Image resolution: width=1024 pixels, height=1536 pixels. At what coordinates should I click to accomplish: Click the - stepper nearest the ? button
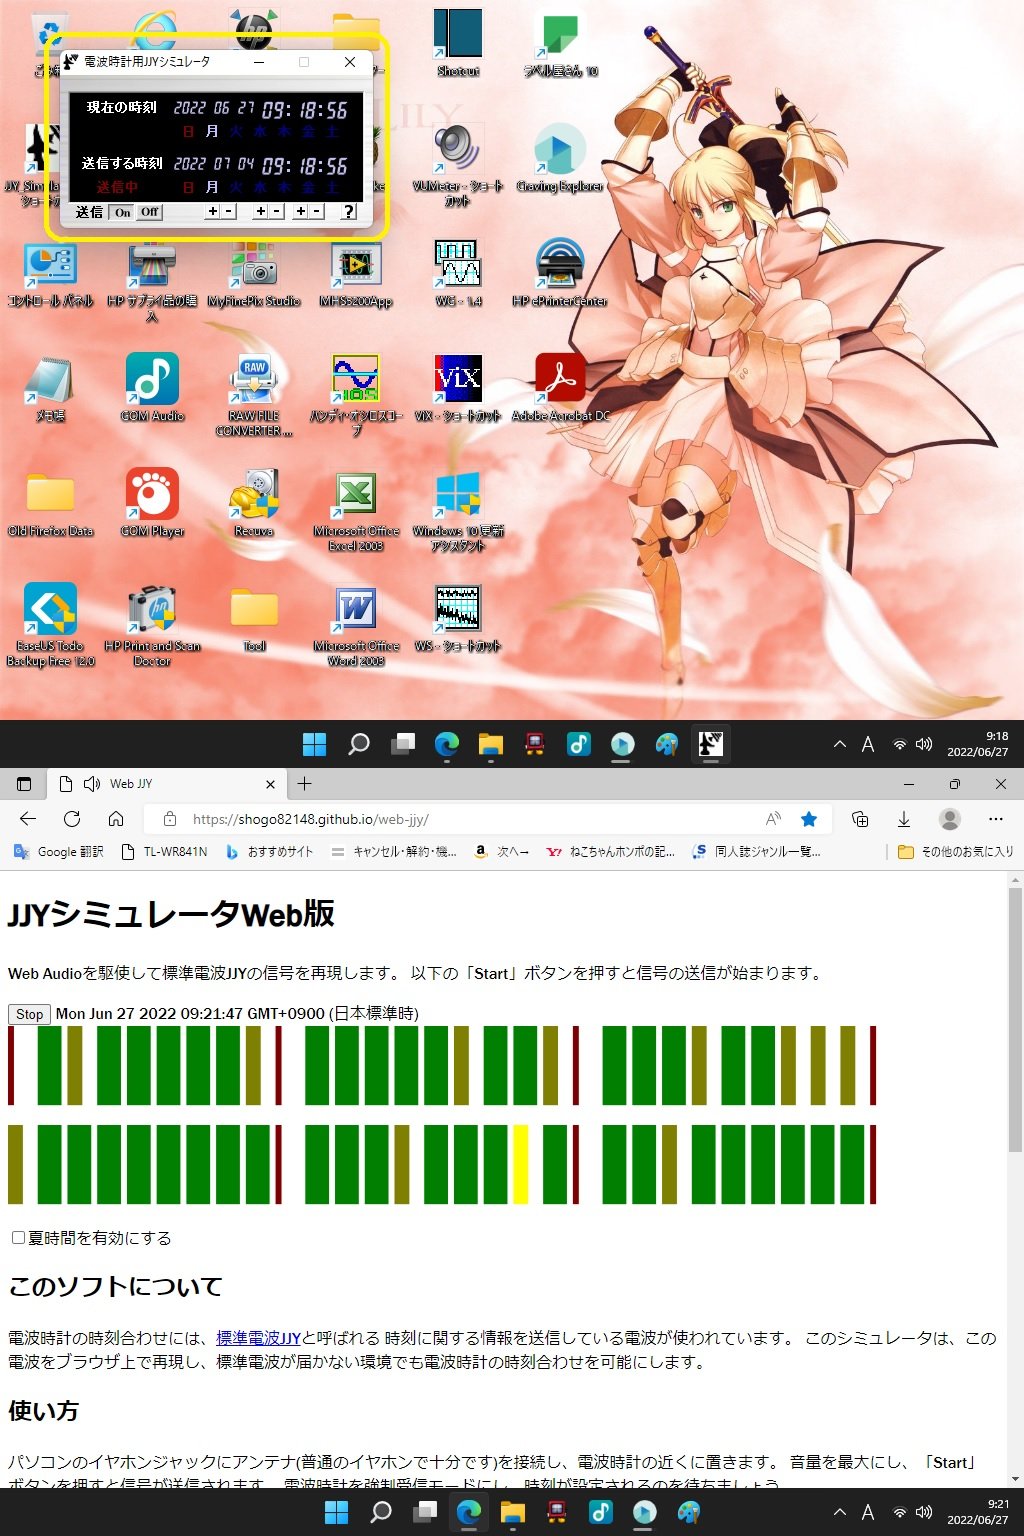(317, 212)
